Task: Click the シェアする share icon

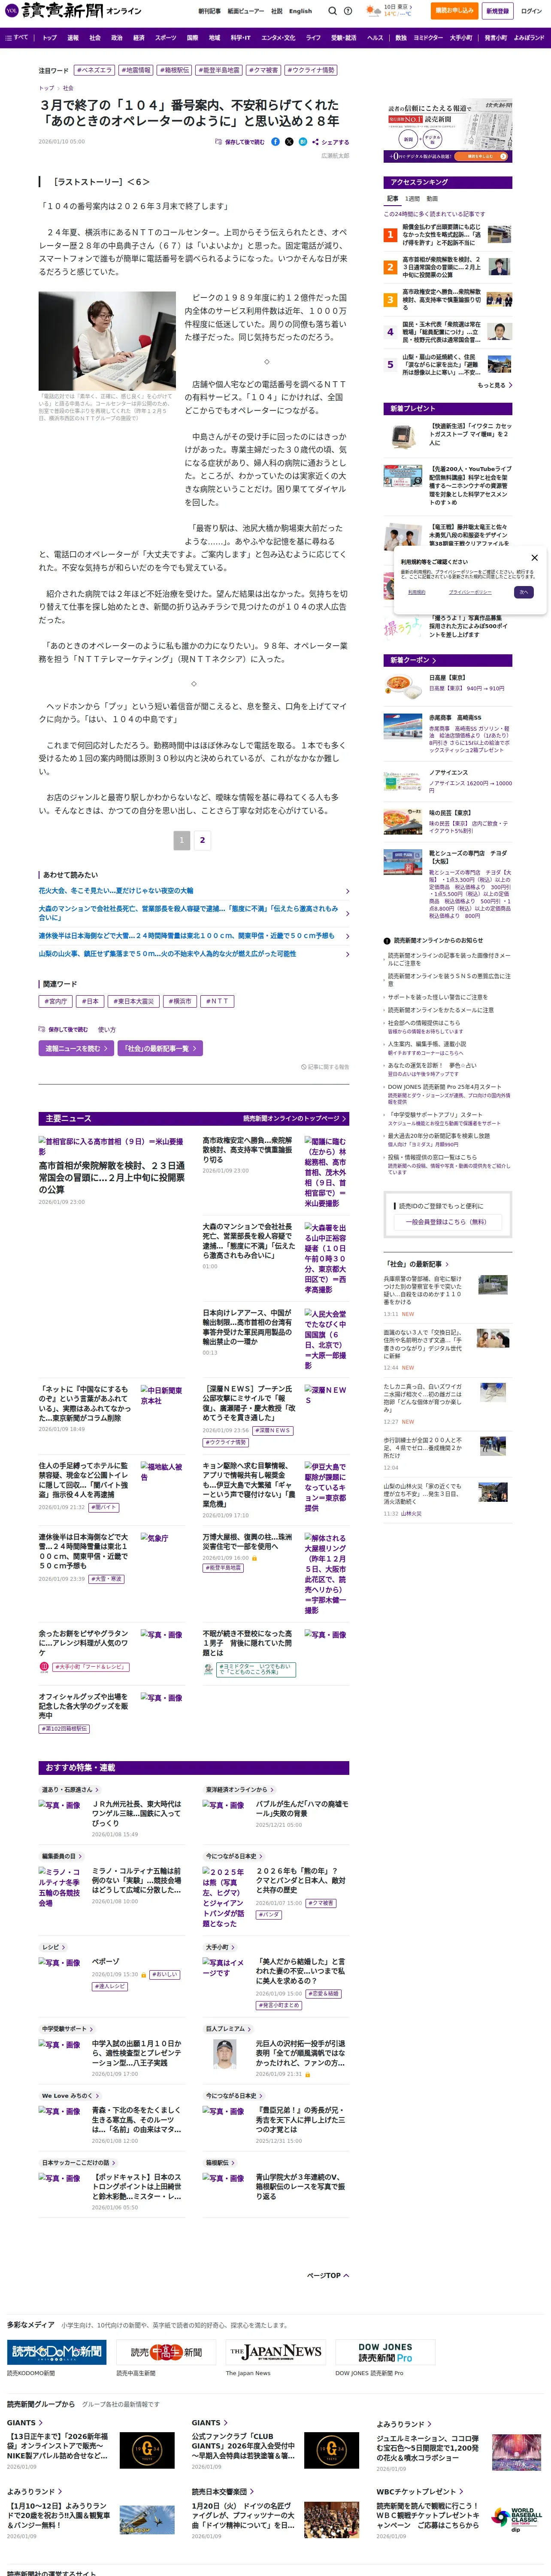Action: pos(331,142)
